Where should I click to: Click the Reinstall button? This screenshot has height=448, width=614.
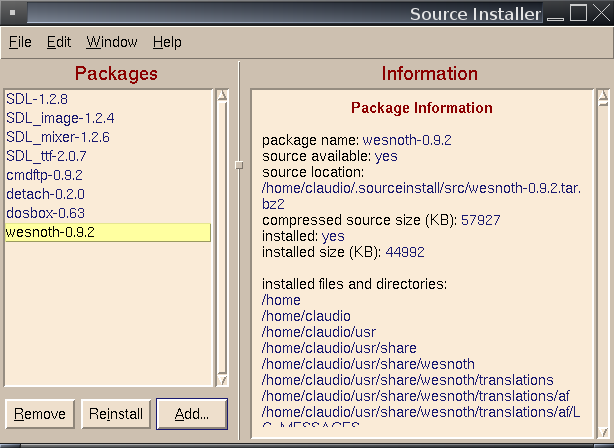coord(116,414)
